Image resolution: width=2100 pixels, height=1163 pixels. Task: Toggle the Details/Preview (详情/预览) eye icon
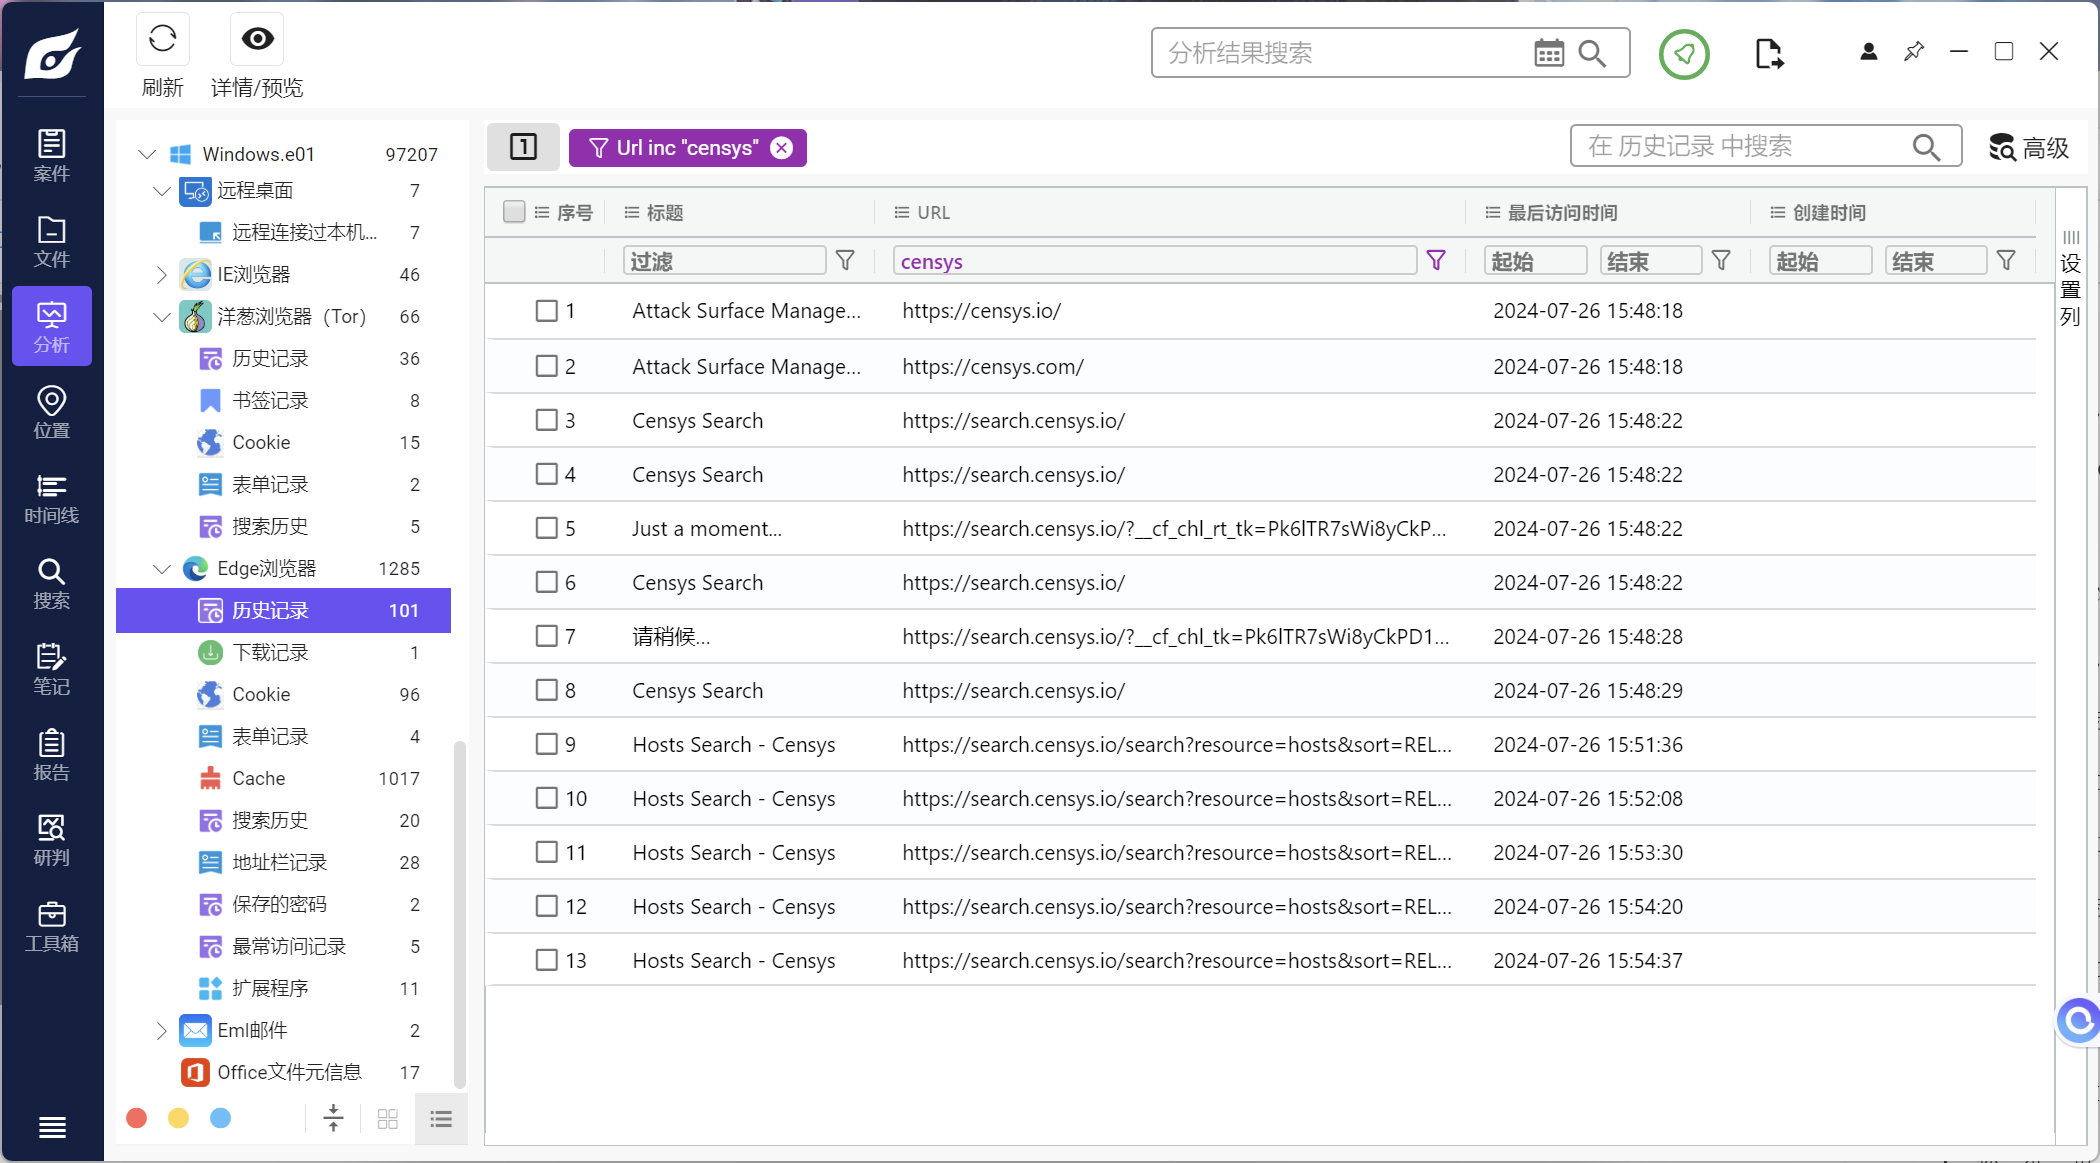pos(257,39)
